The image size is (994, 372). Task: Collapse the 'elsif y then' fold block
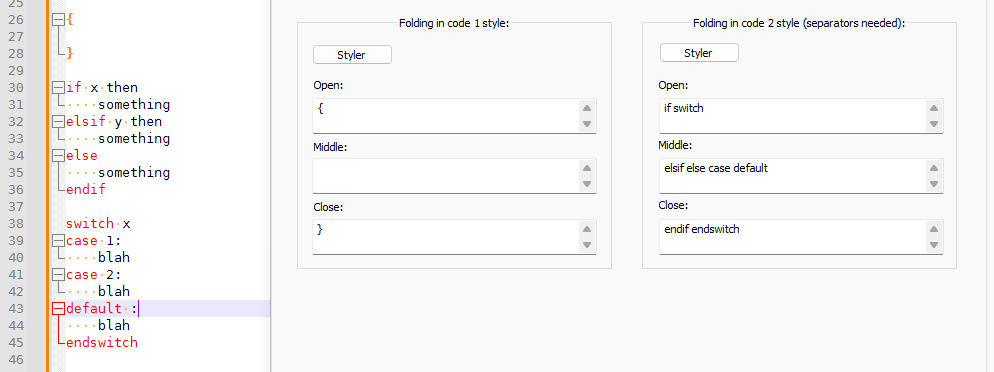coord(59,122)
